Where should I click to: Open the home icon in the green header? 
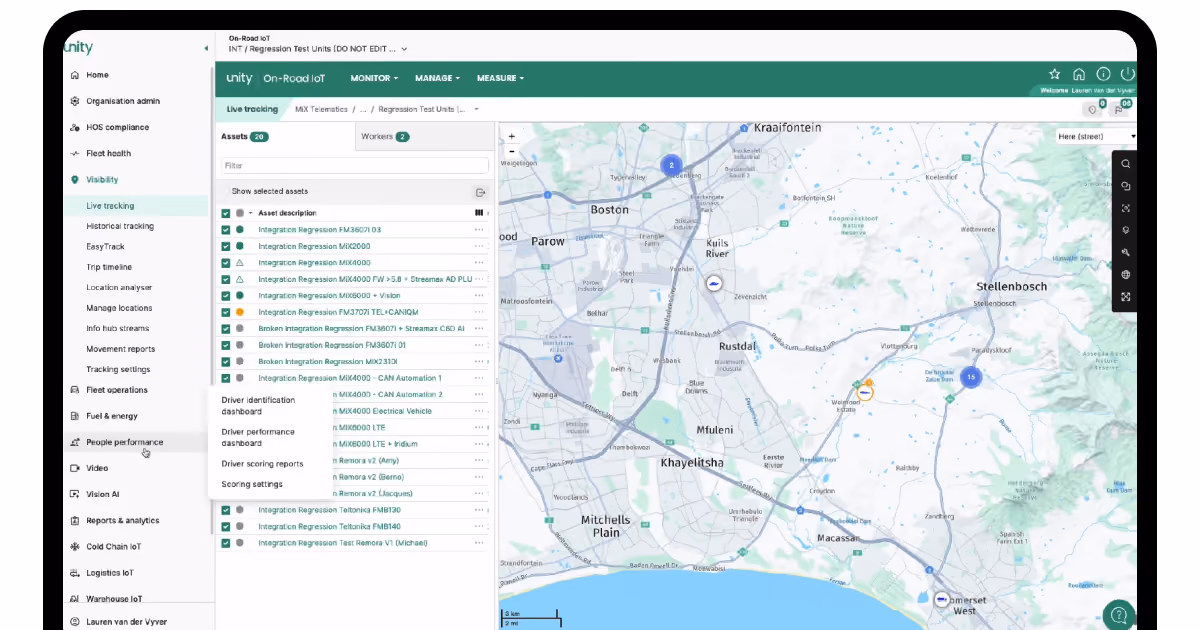[1079, 74]
